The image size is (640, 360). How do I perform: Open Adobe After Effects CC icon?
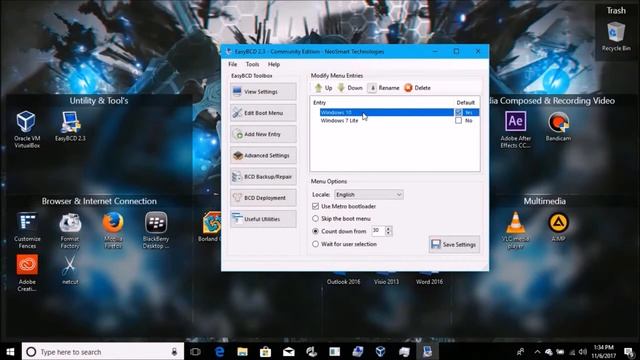[516, 129]
